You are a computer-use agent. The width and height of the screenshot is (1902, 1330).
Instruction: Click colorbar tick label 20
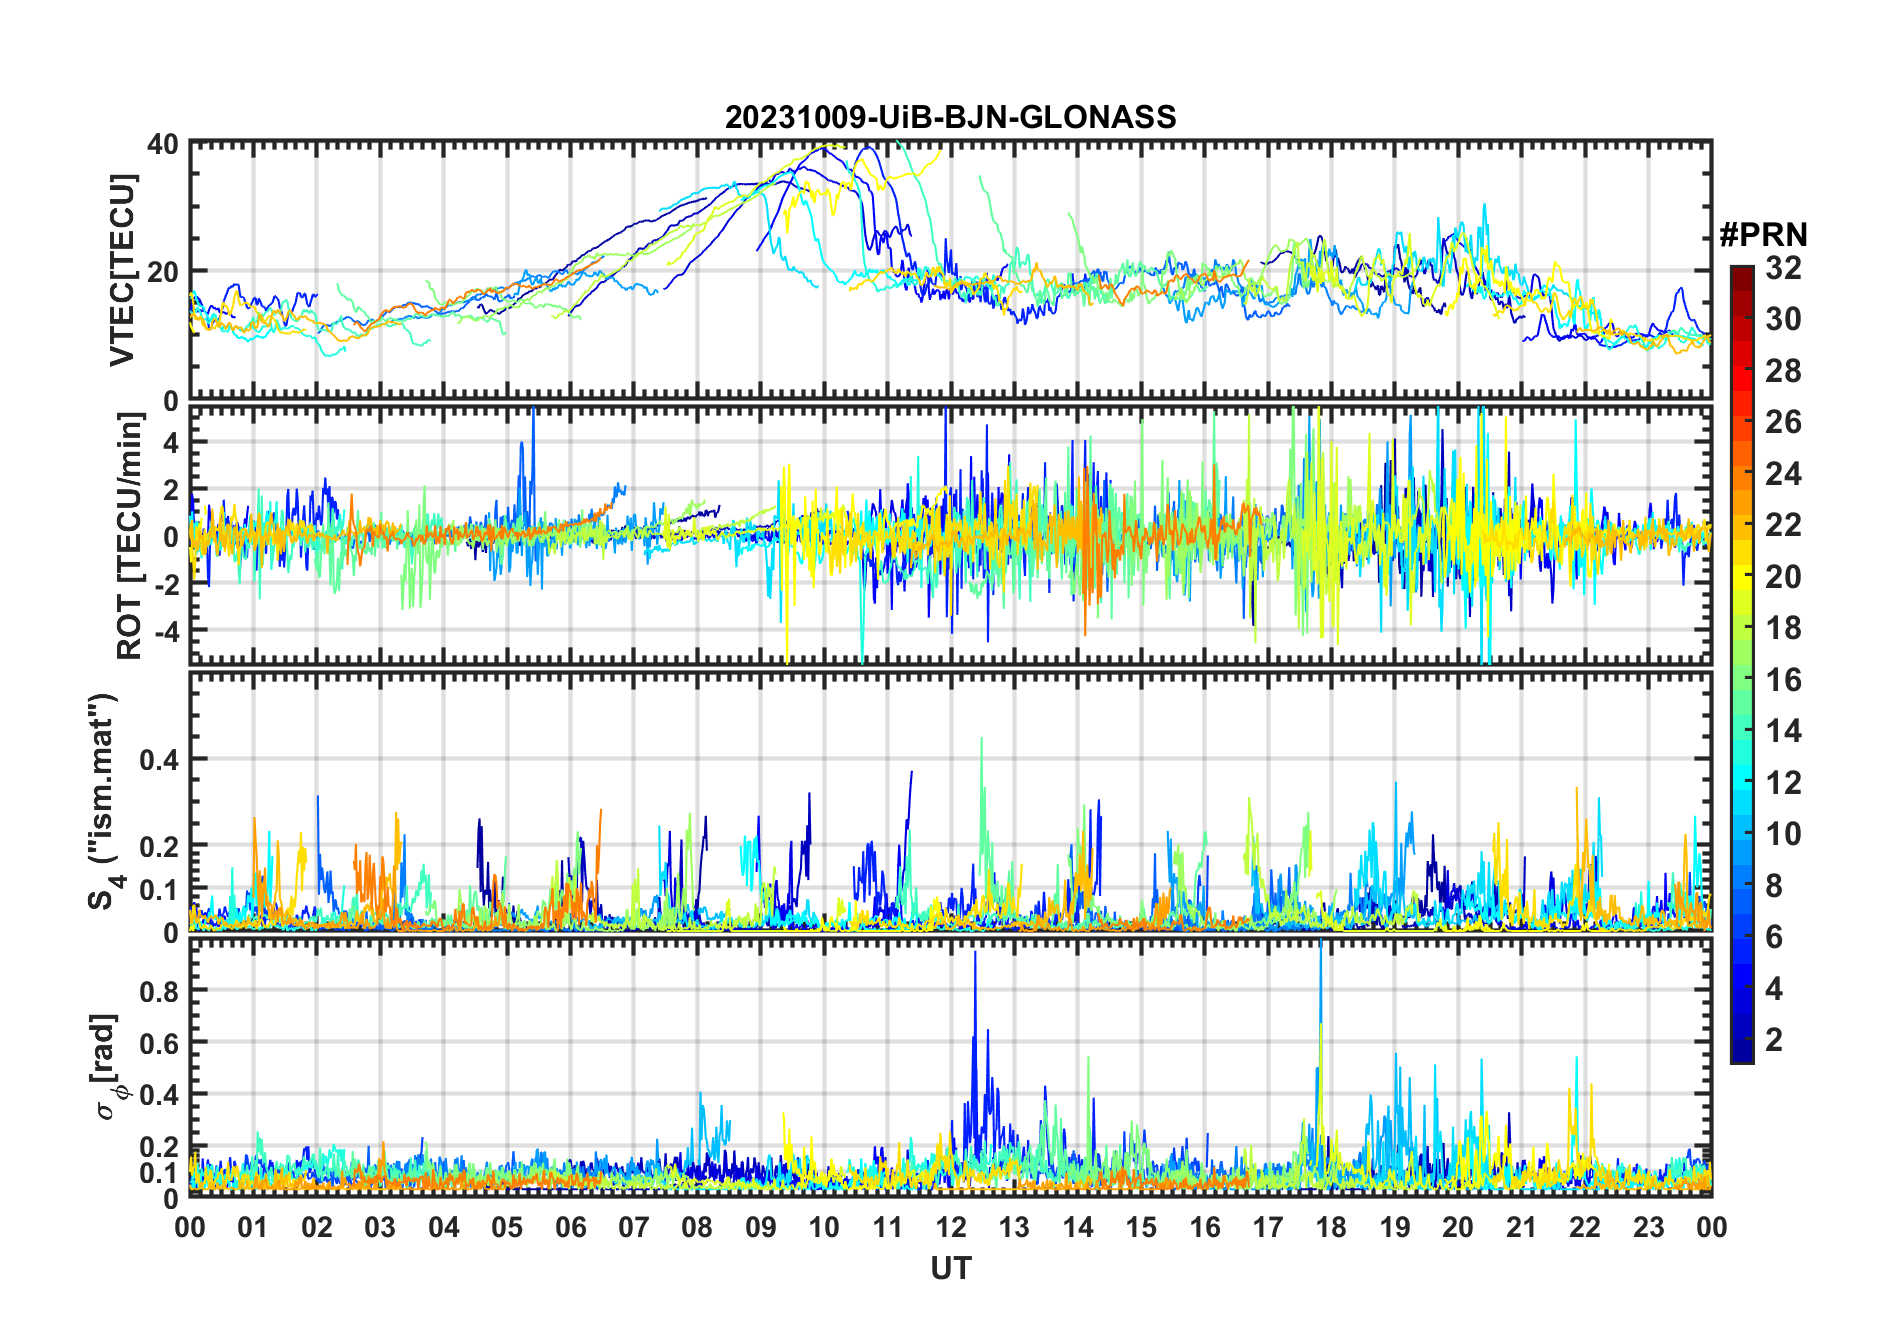[1783, 577]
